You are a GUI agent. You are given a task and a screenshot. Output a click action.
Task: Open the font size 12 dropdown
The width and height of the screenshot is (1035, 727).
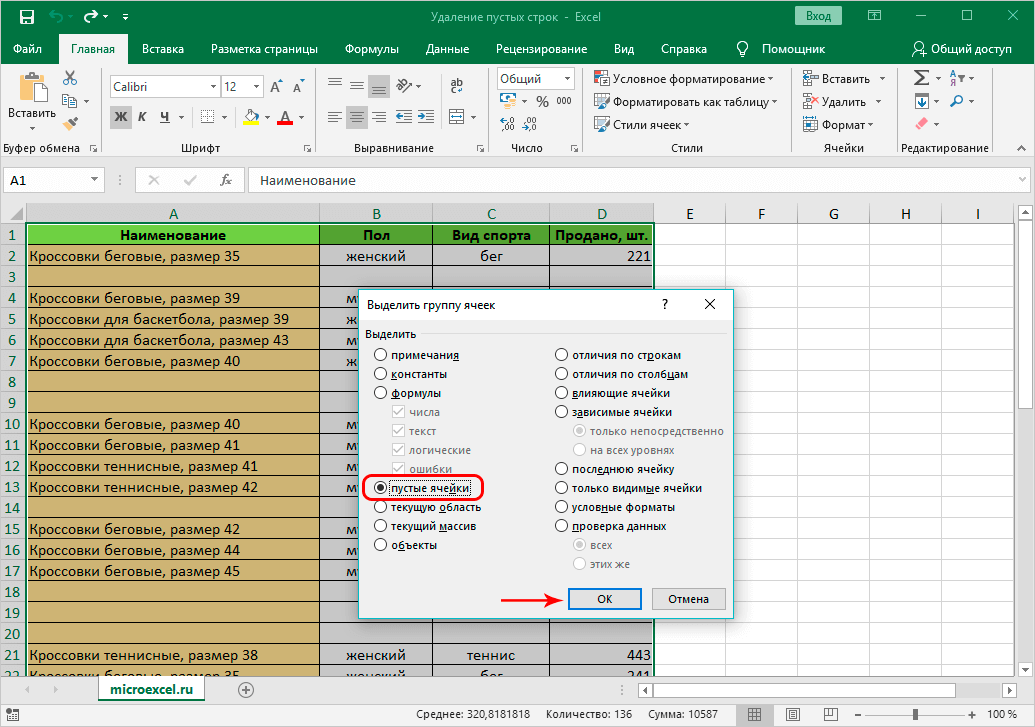pos(257,87)
